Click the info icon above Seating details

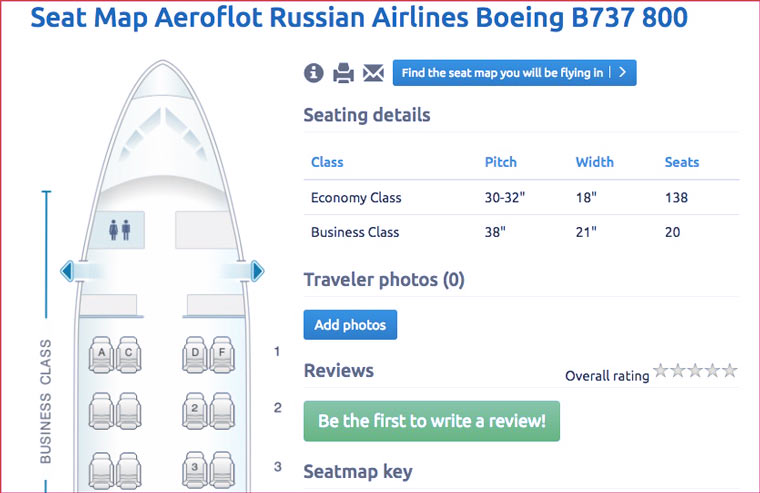(314, 73)
